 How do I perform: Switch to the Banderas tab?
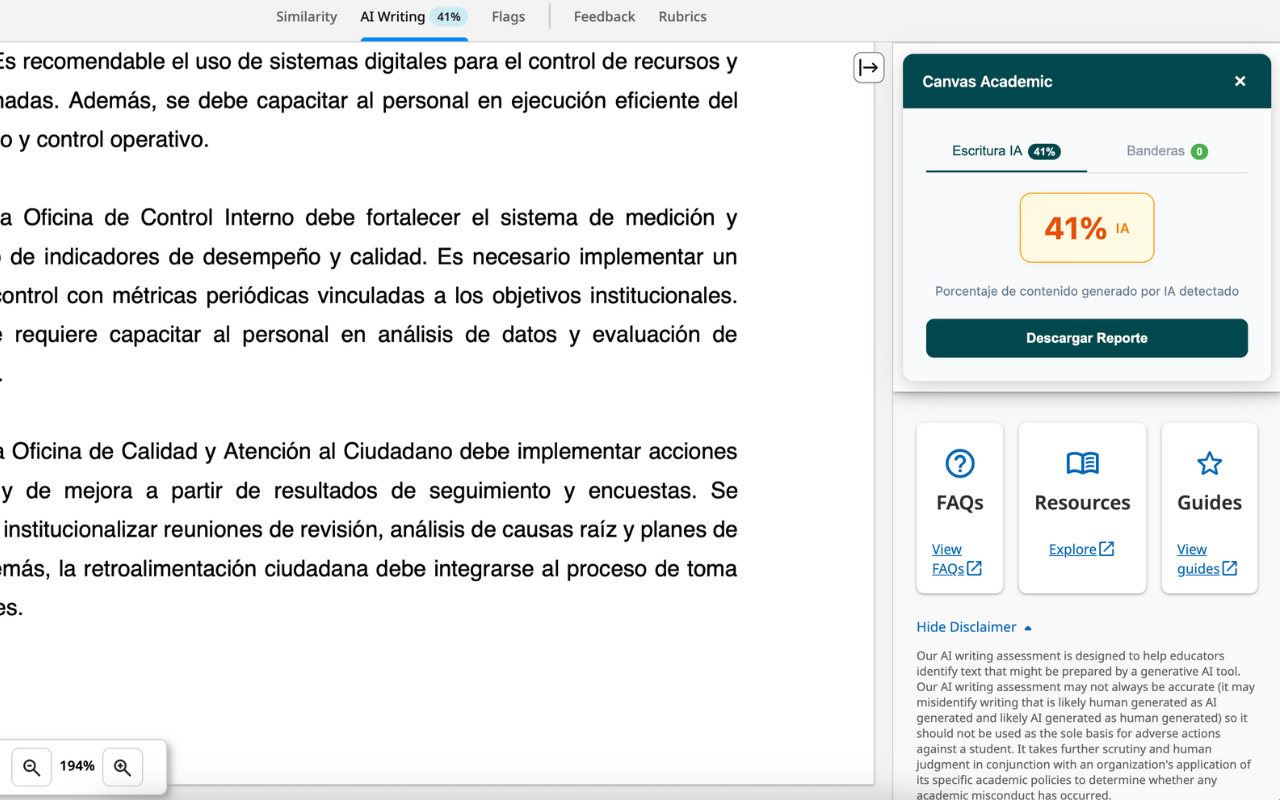(1166, 151)
